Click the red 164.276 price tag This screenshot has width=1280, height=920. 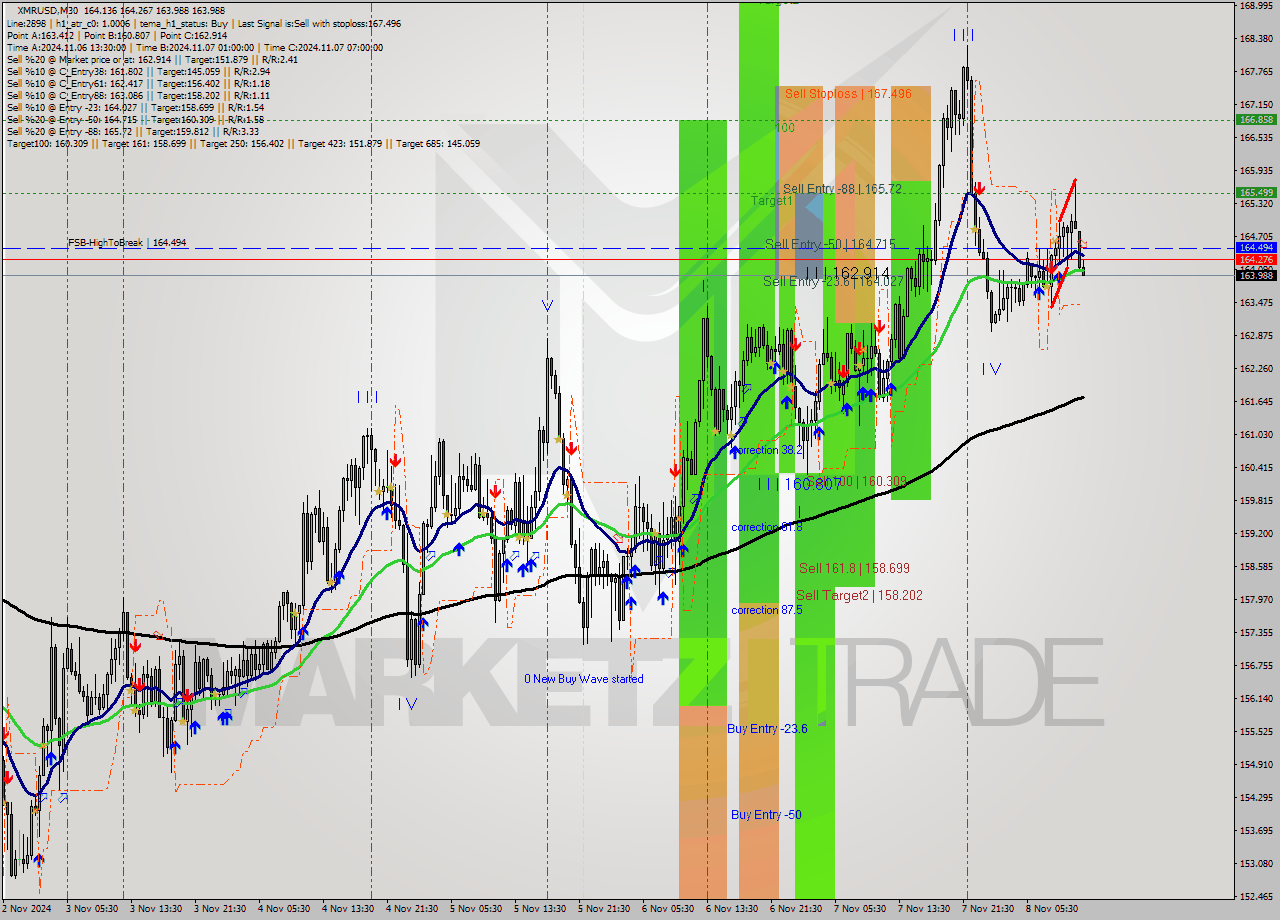click(1257, 259)
